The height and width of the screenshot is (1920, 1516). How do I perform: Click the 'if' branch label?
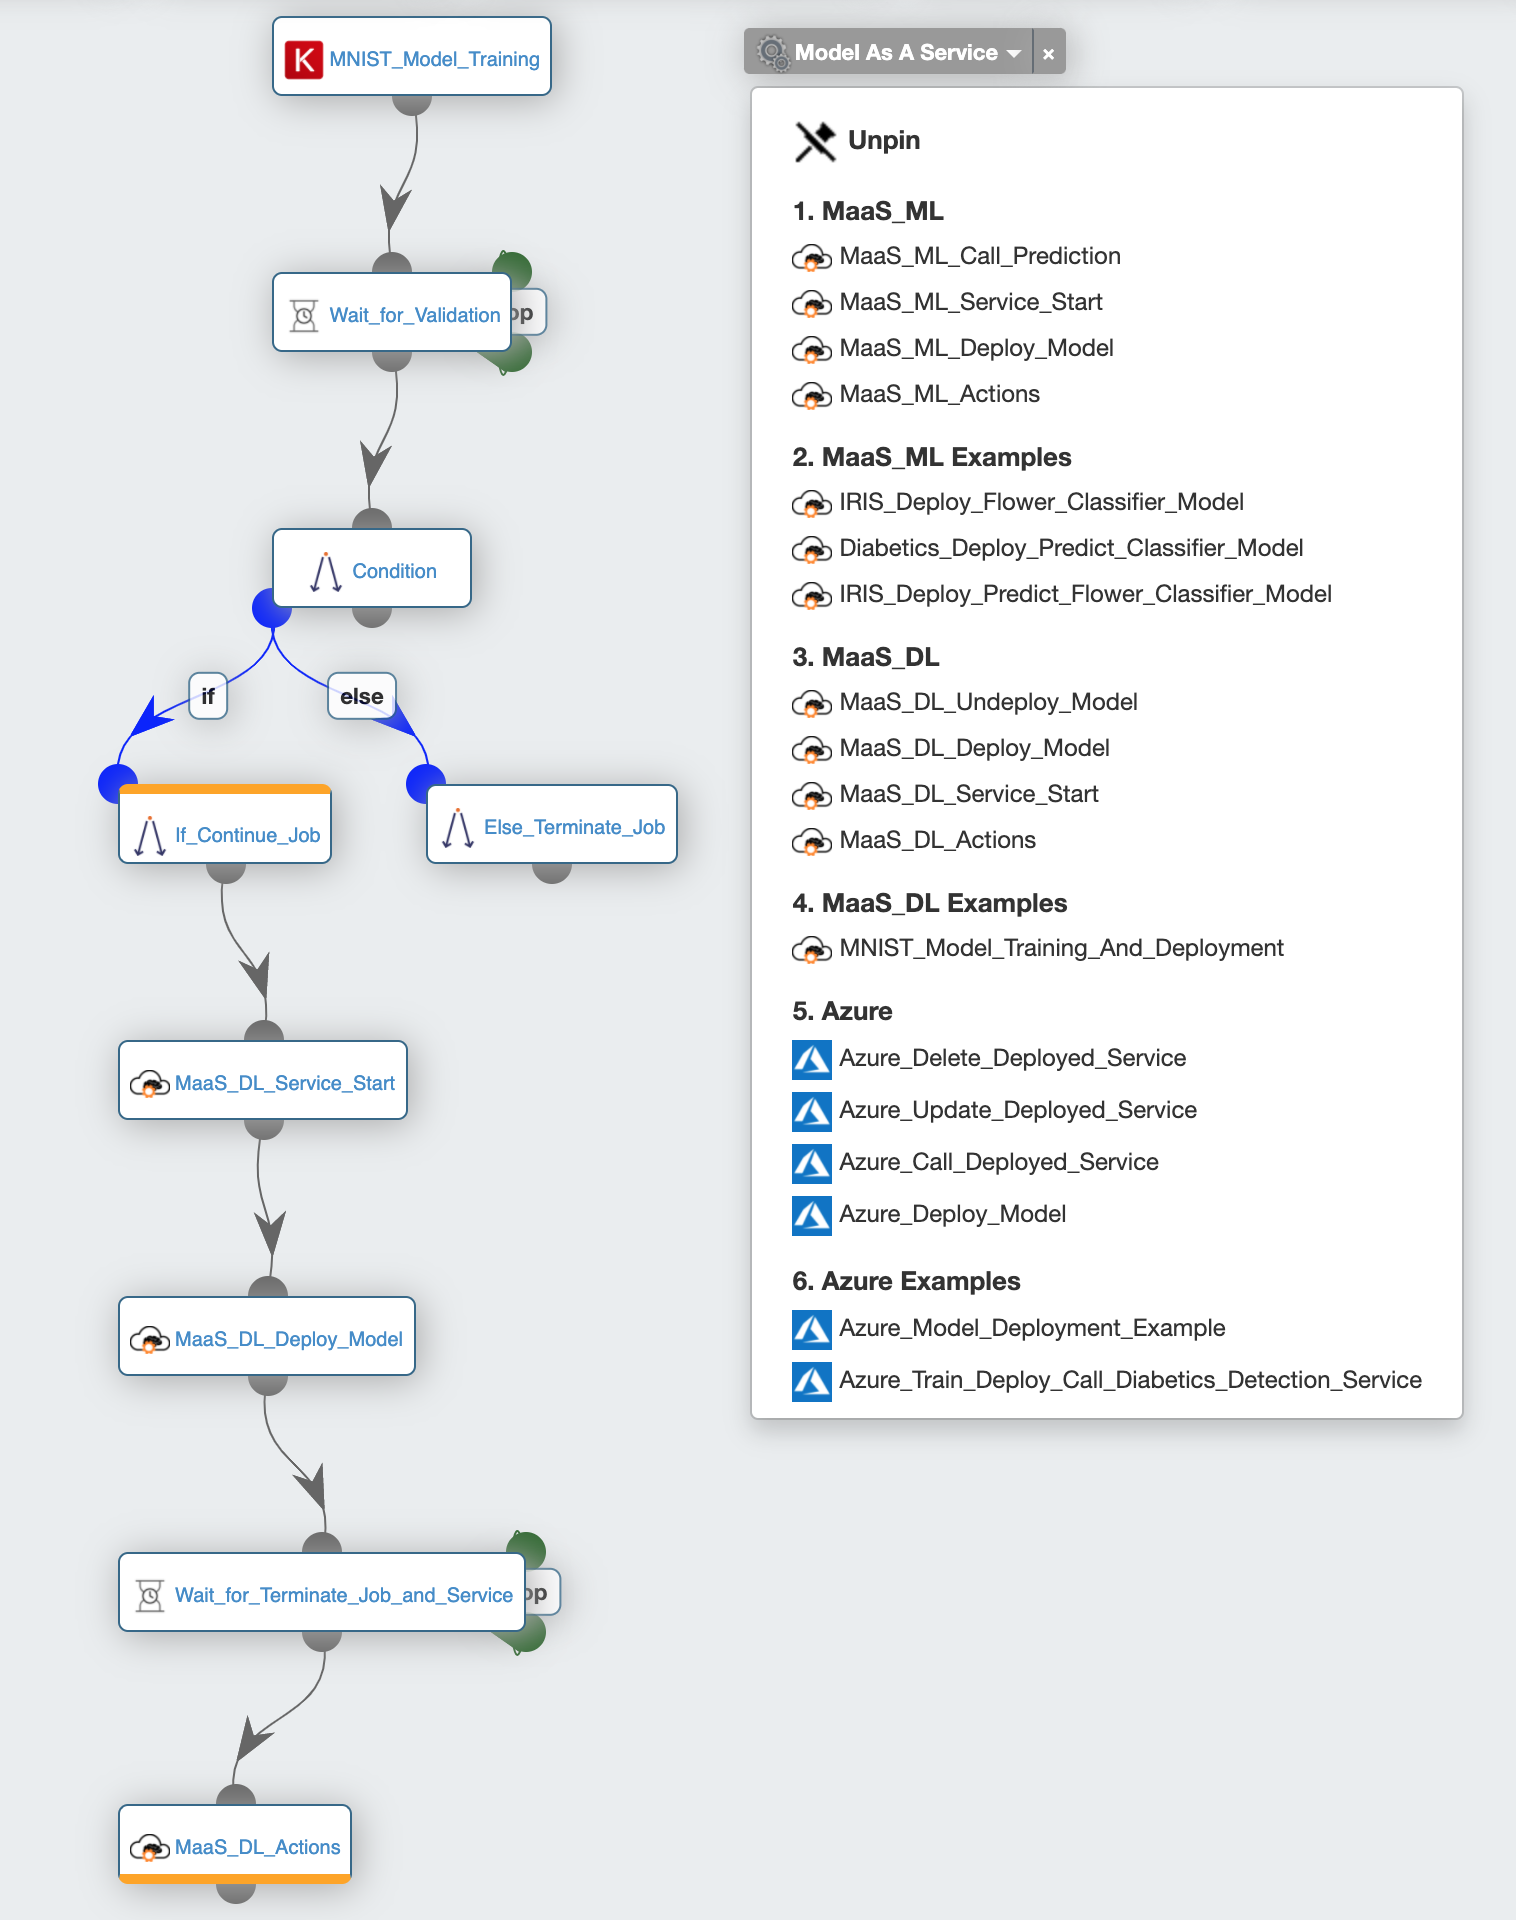(x=208, y=697)
